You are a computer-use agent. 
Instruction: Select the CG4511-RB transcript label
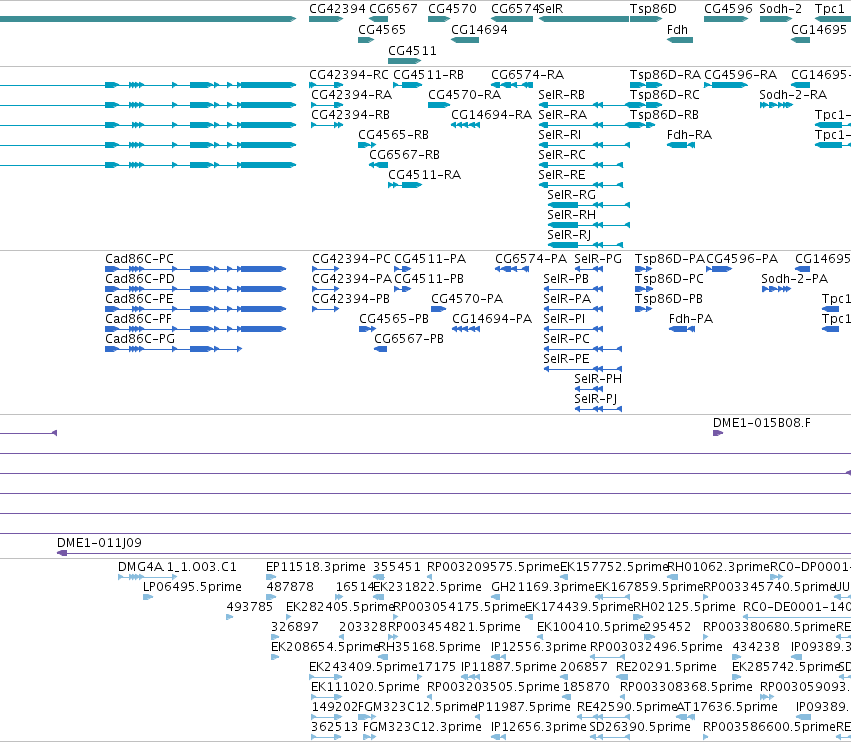[428, 75]
